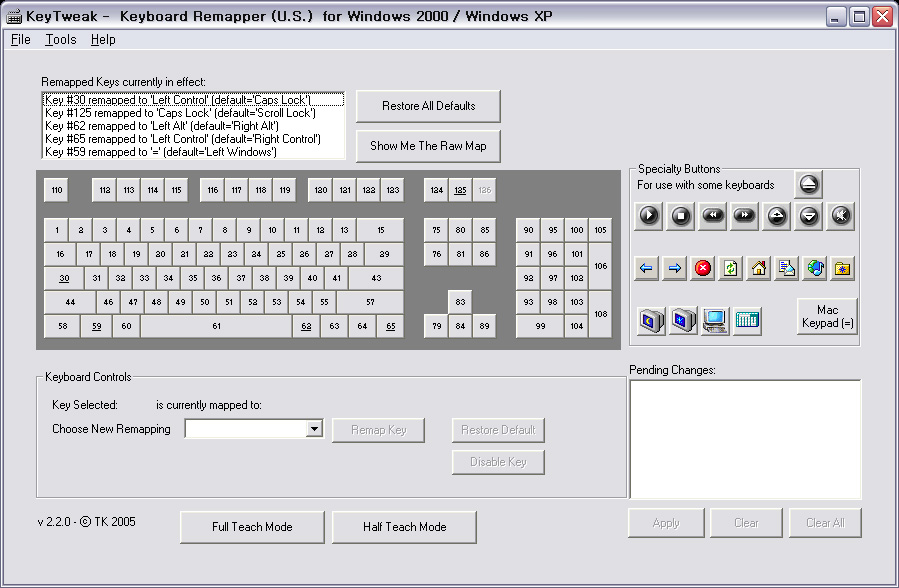This screenshot has width=899, height=588.
Task: Select the Key #62 remapped to Left Alt entry
Action: tap(194, 126)
